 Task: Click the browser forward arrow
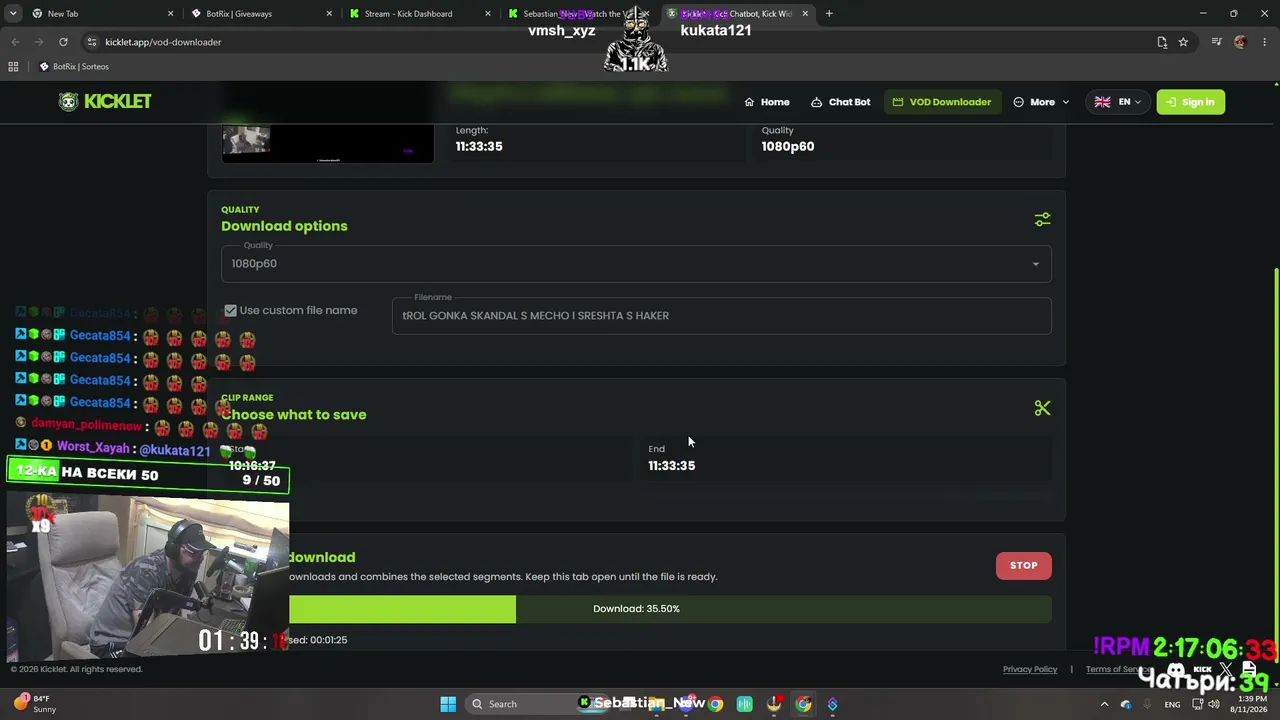(x=39, y=42)
